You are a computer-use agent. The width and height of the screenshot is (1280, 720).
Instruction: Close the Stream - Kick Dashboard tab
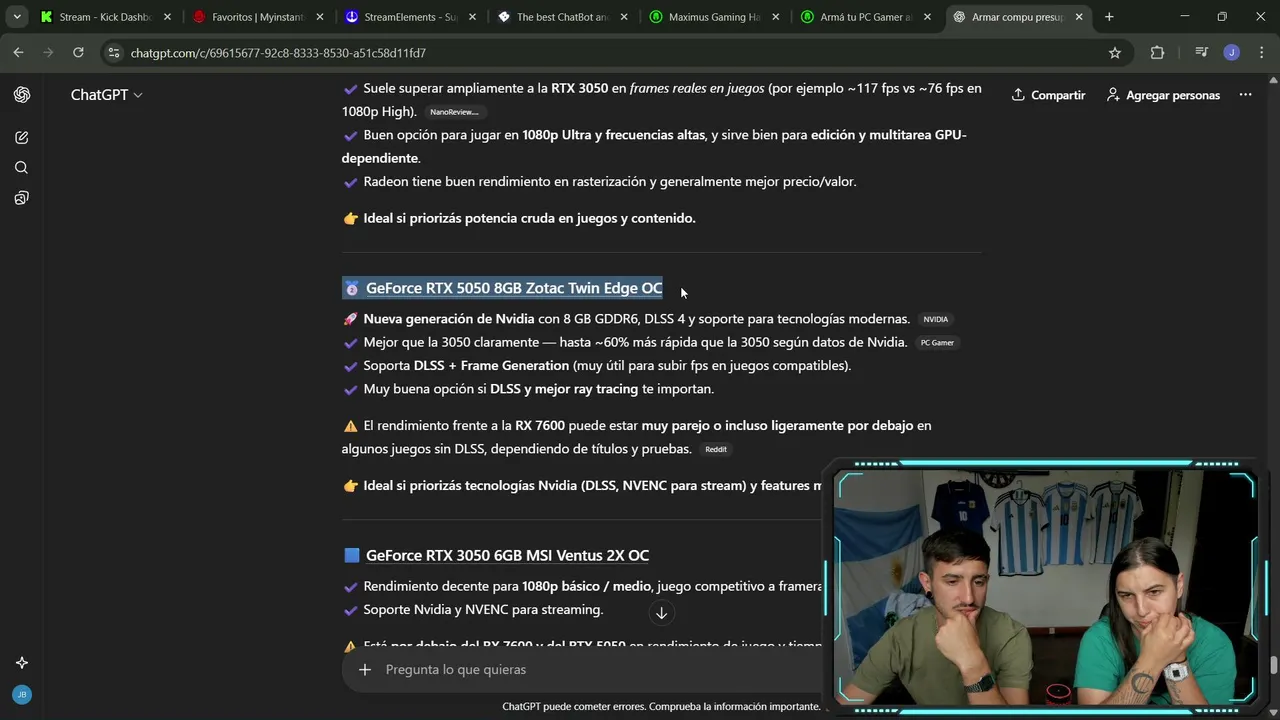167,17
